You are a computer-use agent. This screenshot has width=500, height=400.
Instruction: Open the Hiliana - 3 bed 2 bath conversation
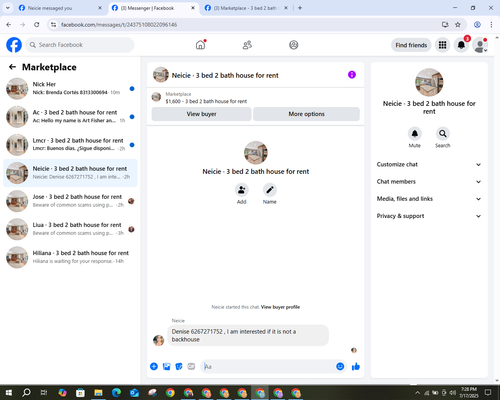coord(70,257)
